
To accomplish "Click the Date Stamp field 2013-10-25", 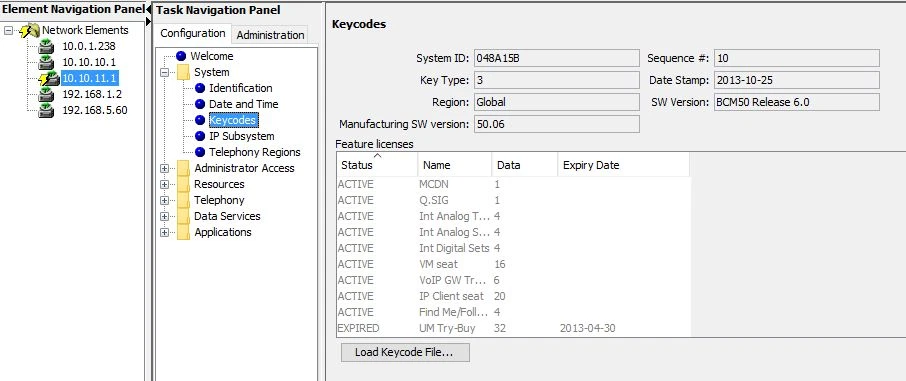I will point(797,80).
